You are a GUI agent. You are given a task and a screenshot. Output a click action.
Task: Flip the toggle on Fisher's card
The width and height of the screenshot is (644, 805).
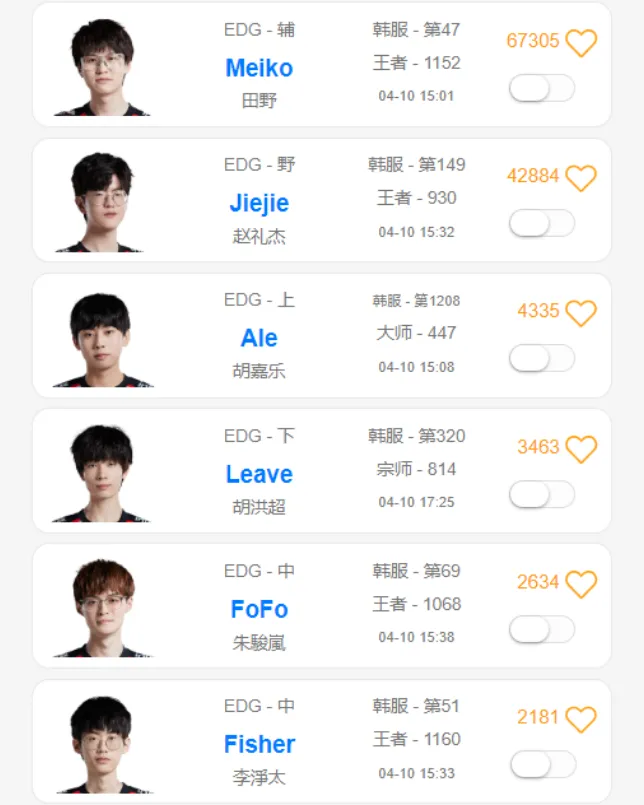[x=541, y=765]
